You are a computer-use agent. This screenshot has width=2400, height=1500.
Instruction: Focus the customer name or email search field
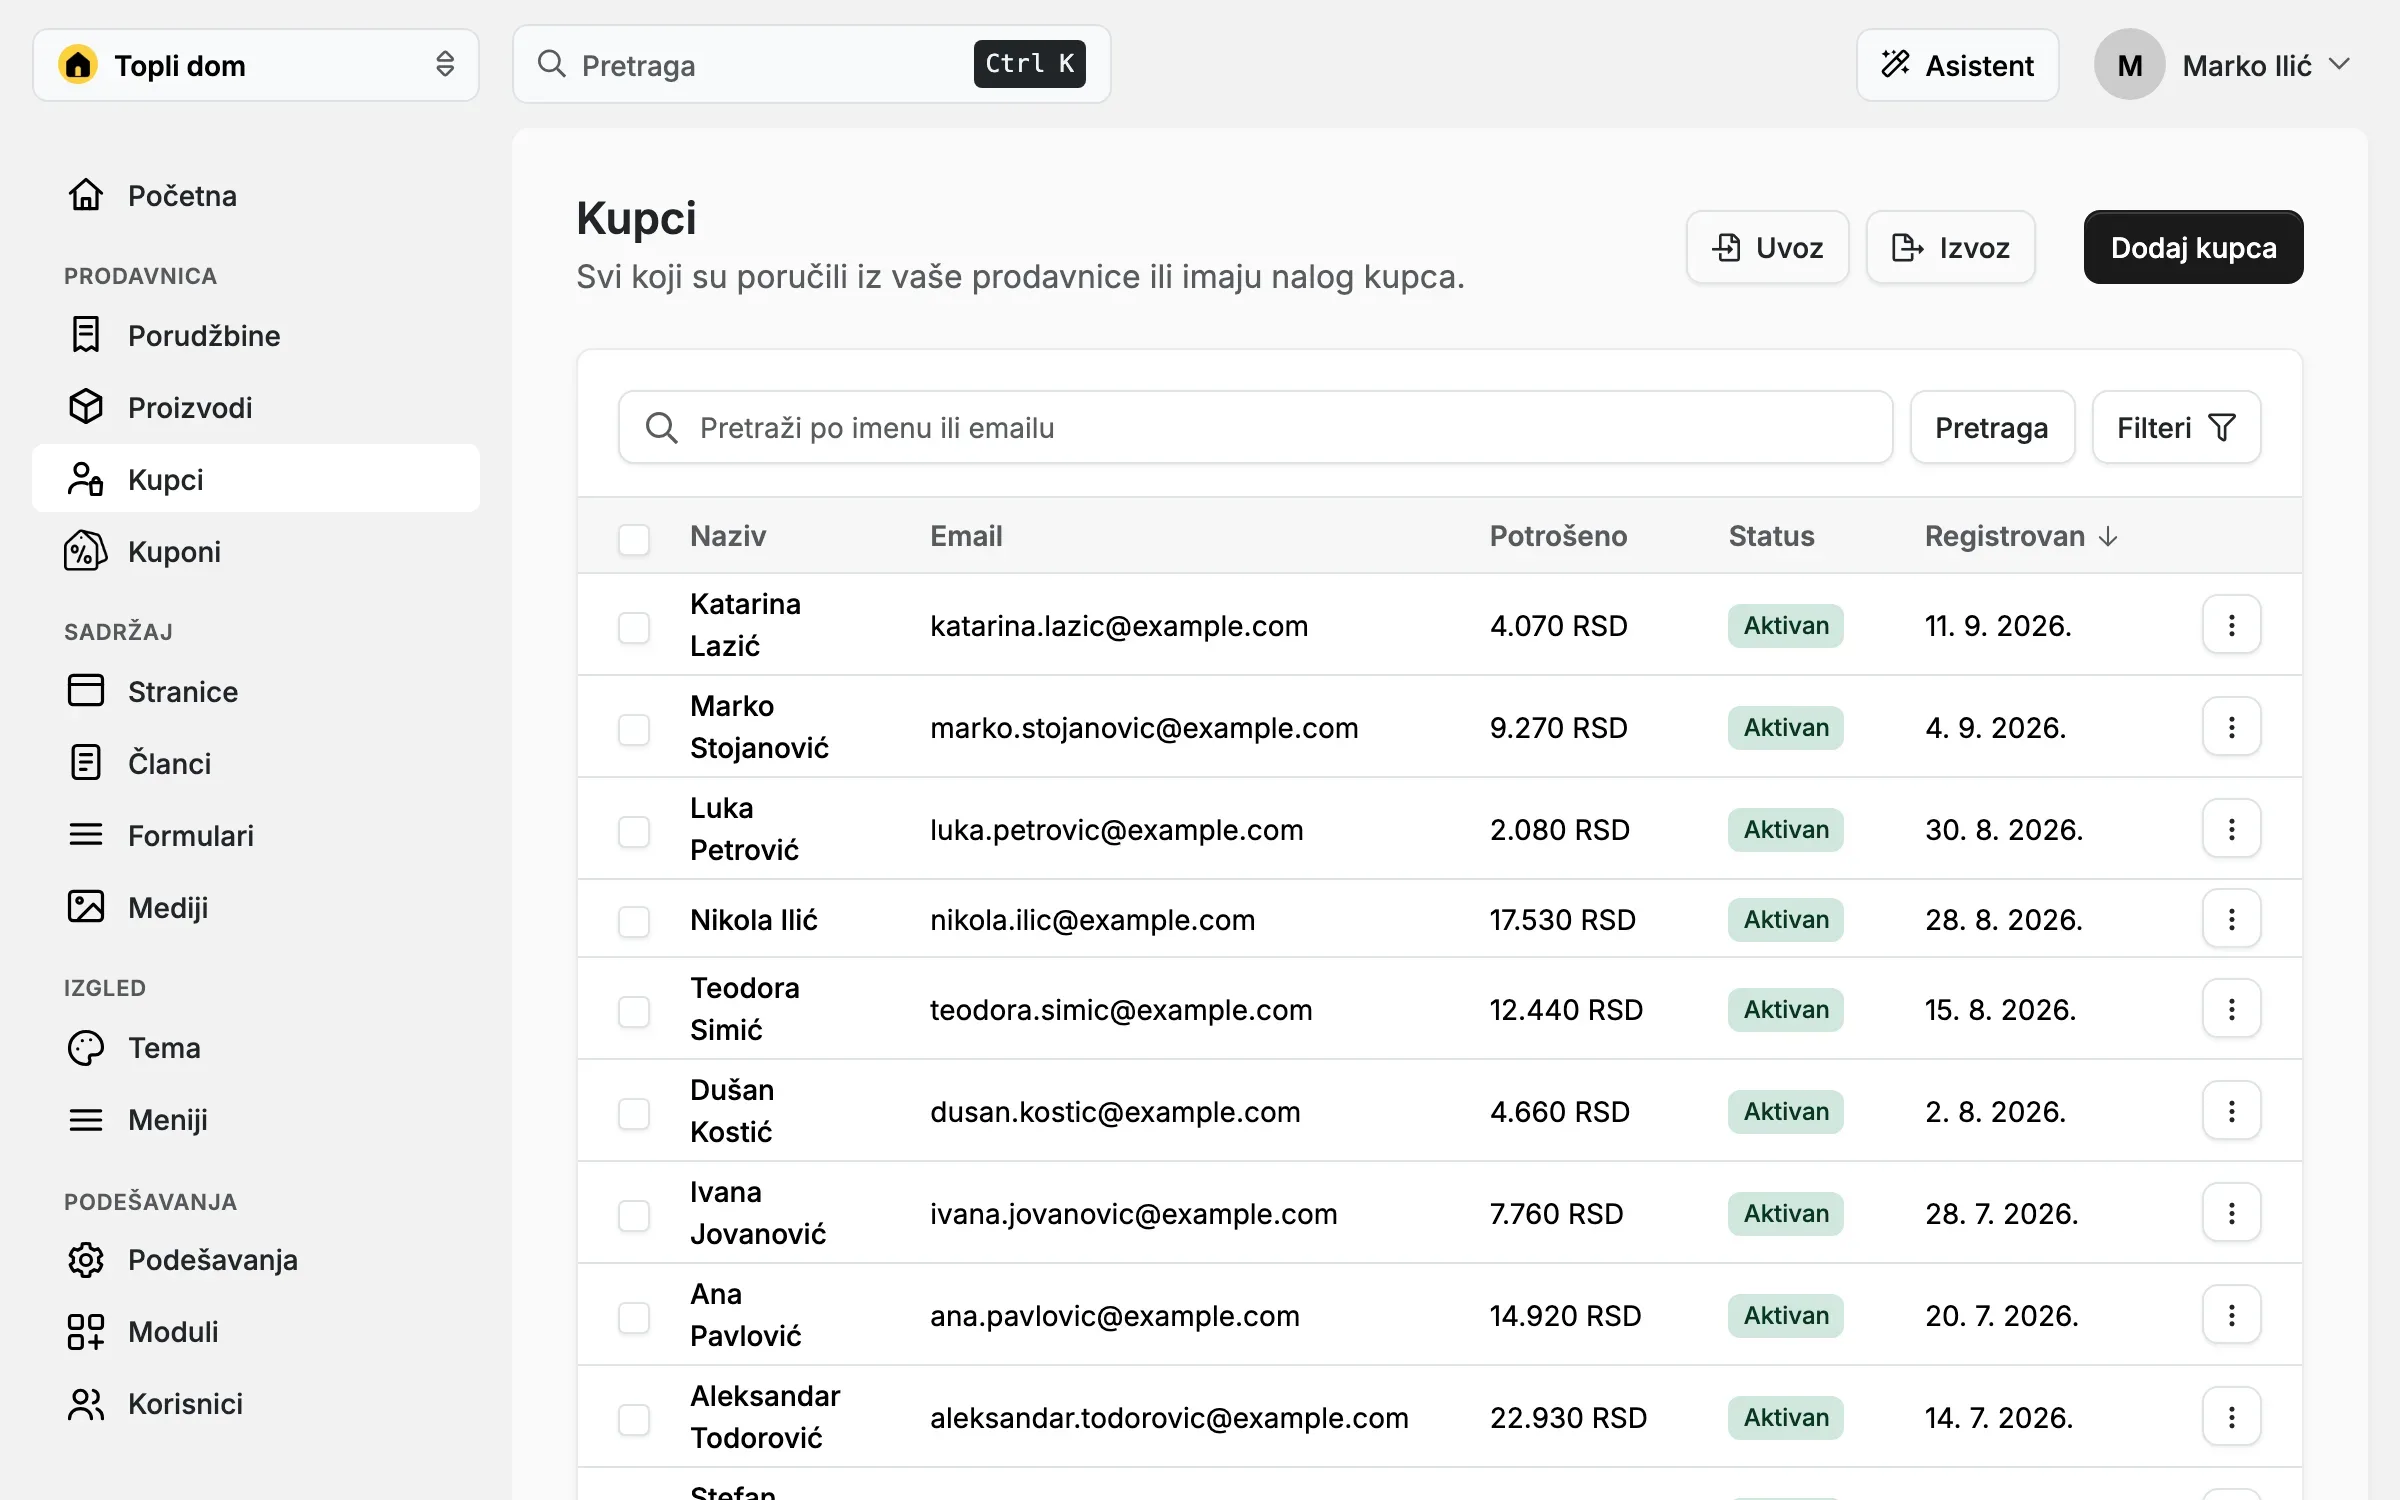1255,428
